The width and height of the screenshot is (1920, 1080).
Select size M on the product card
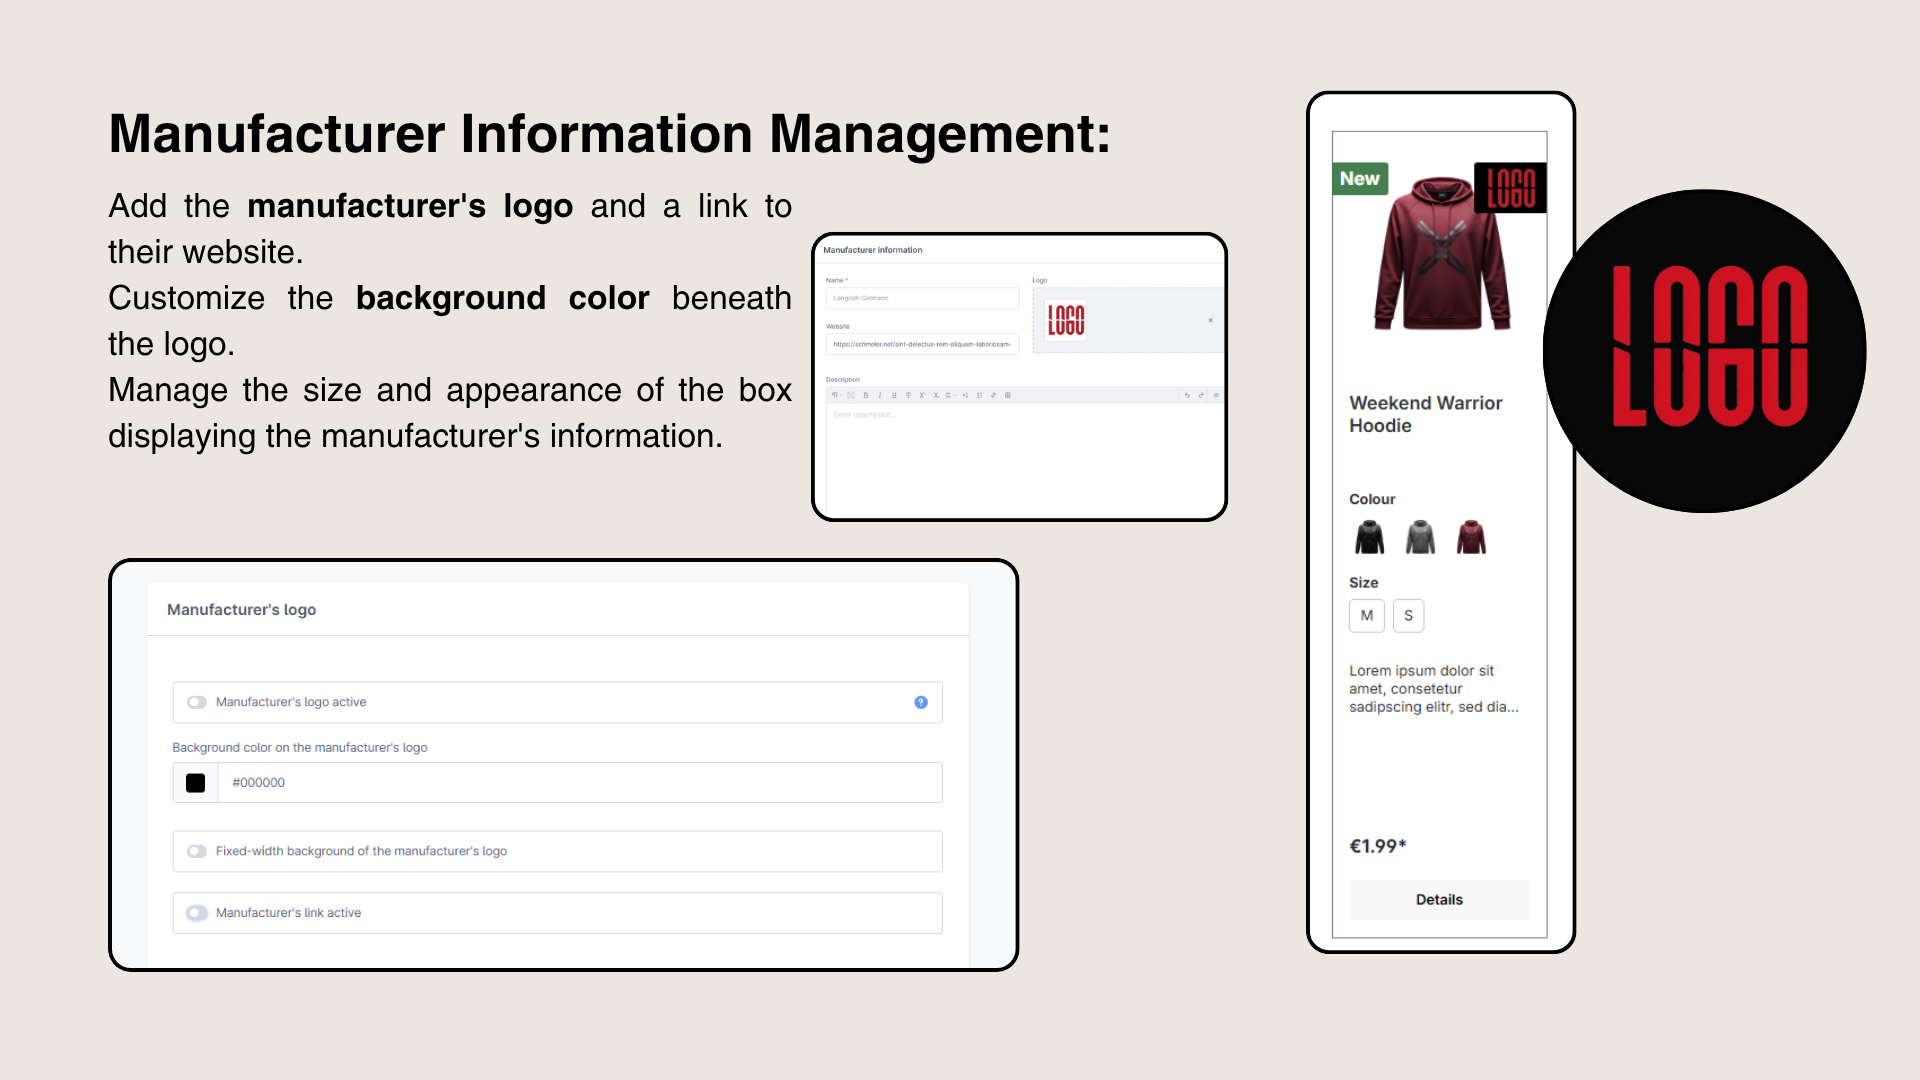tap(1367, 616)
